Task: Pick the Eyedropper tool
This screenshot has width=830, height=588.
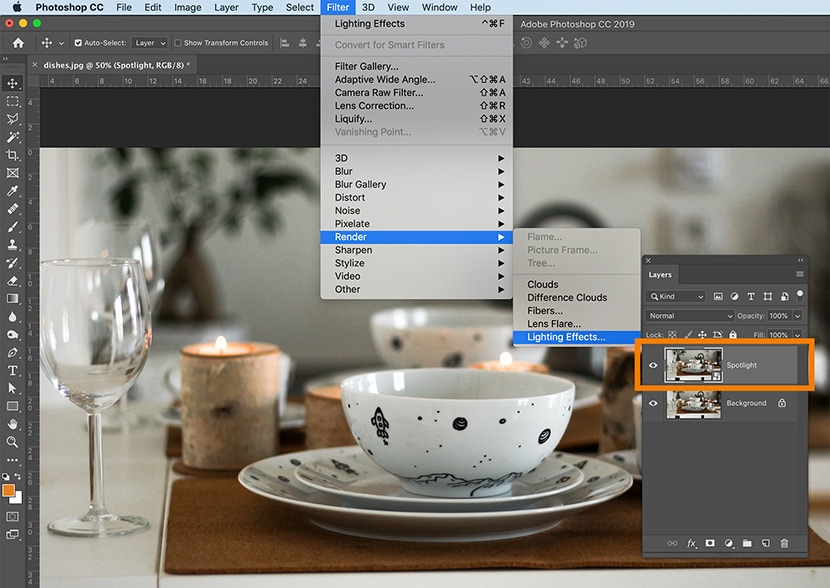Action: [13, 191]
